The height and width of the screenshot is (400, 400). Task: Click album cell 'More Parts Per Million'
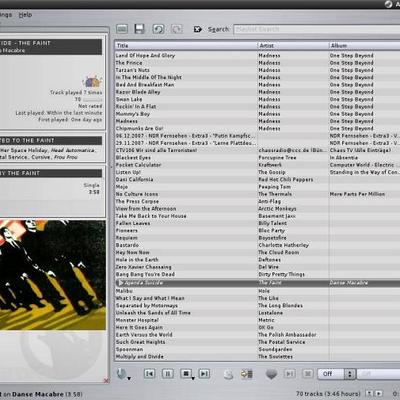(x=357, y=194)
